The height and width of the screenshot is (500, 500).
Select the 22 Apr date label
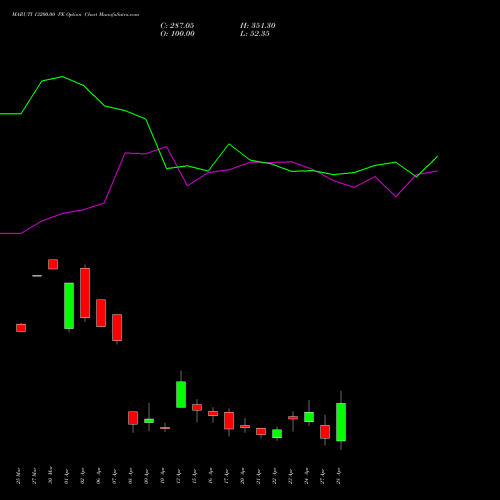[x=274, y=476]
